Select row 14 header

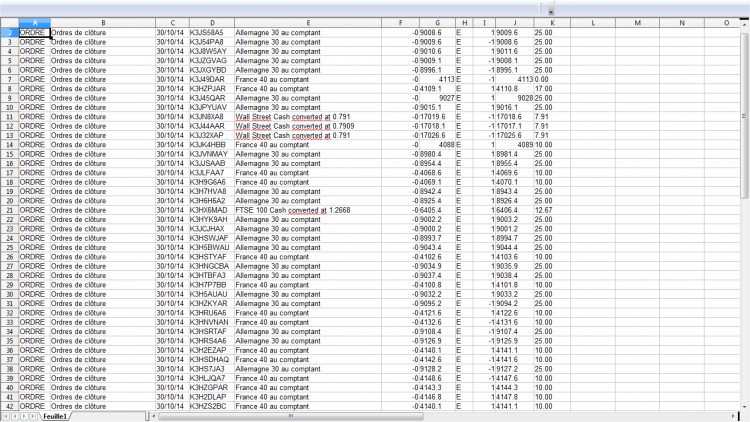click(x=10, y=144)
